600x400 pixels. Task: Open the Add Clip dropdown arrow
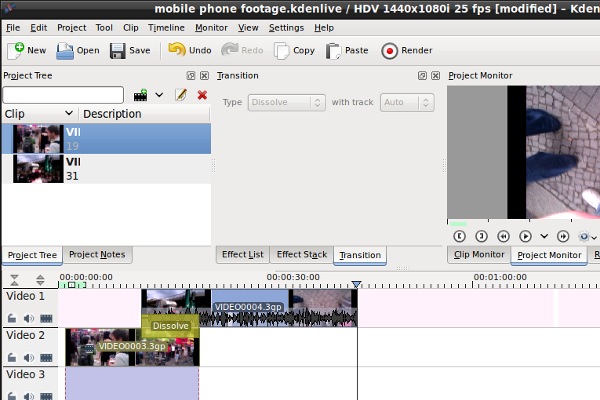pyautogui.click(x=159, y=95)
